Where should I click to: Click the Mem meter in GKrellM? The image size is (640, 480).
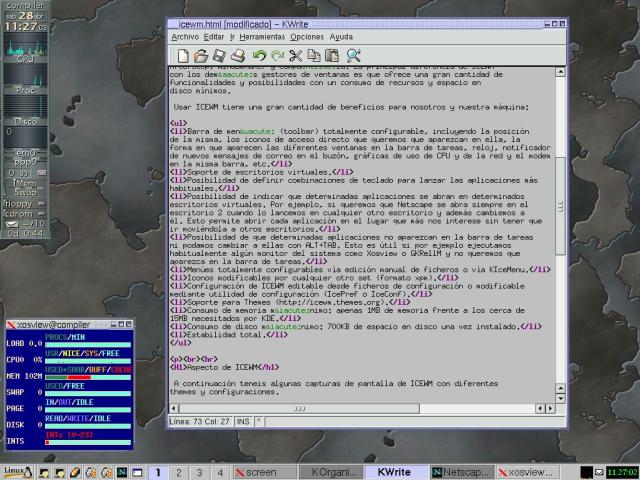(x=25, y=183)
